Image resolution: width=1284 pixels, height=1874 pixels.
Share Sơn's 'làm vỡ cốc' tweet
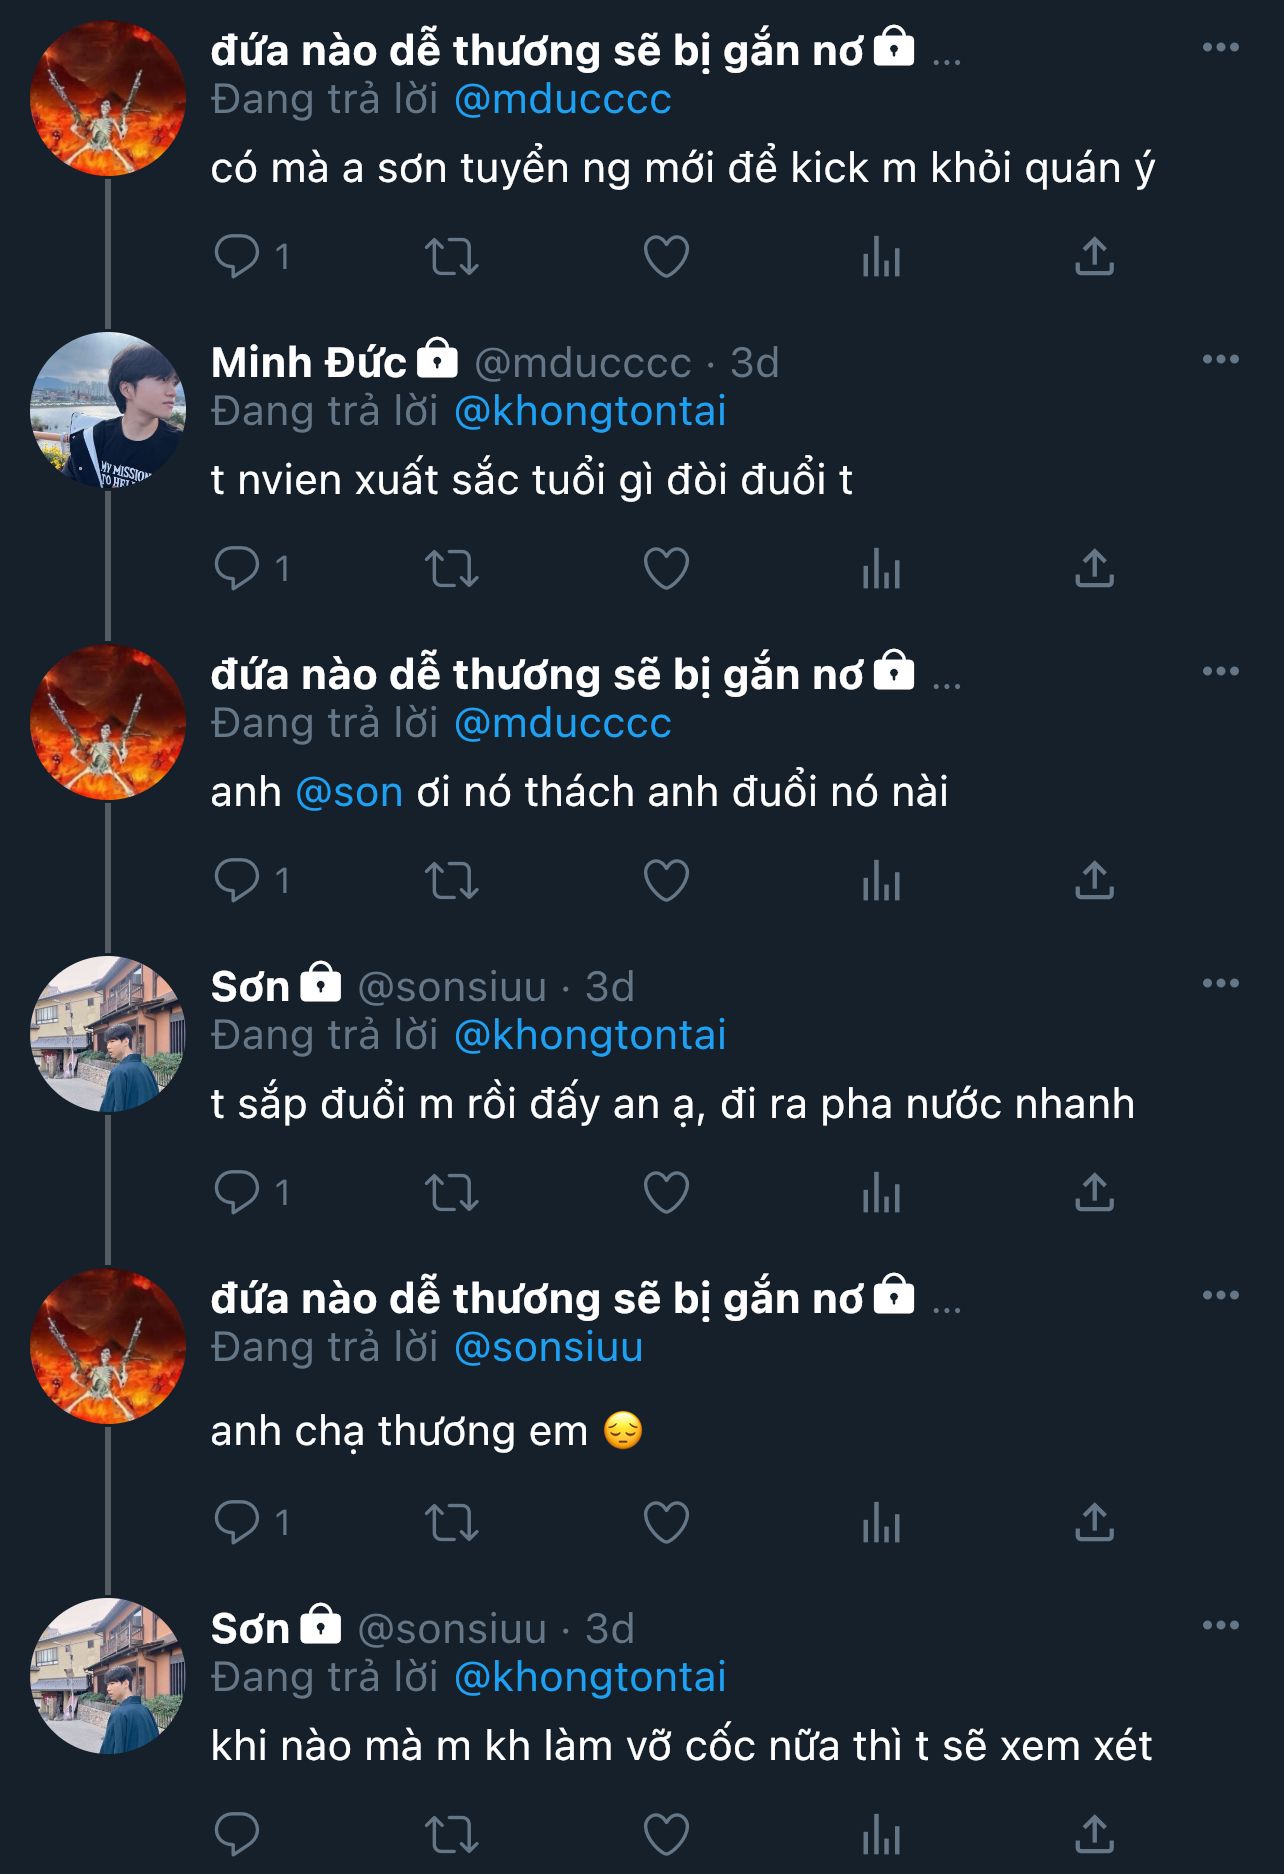[1094, 1834]
